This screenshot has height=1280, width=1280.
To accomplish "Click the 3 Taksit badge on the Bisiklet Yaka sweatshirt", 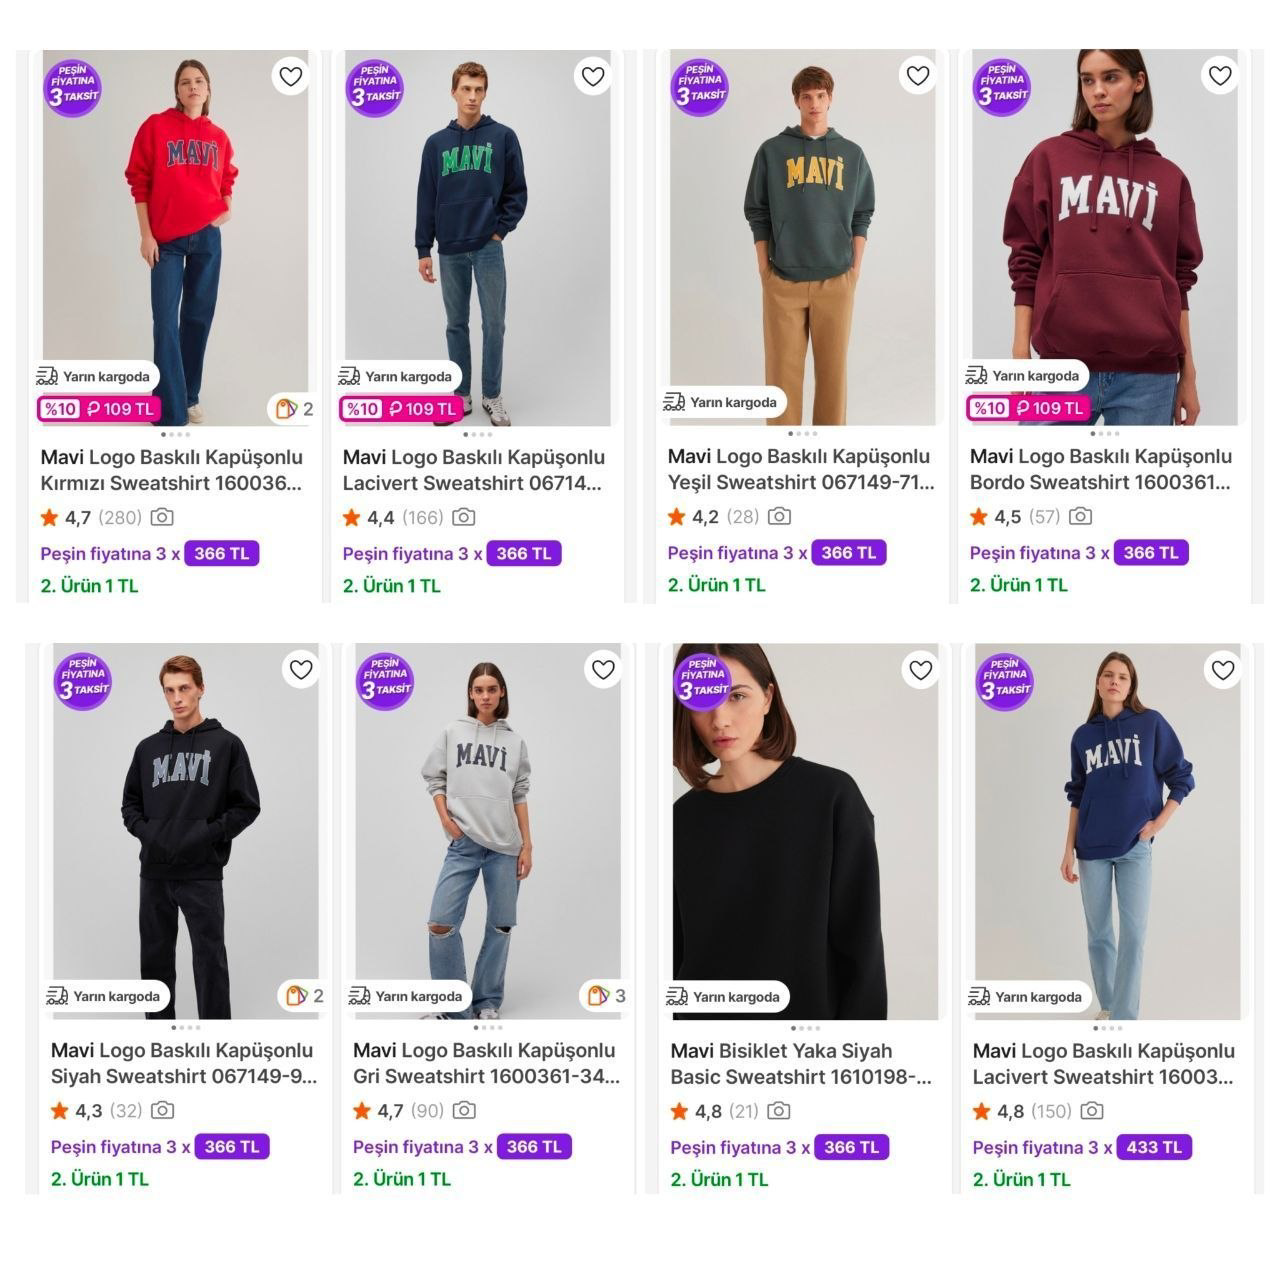I will pos(702,682).
